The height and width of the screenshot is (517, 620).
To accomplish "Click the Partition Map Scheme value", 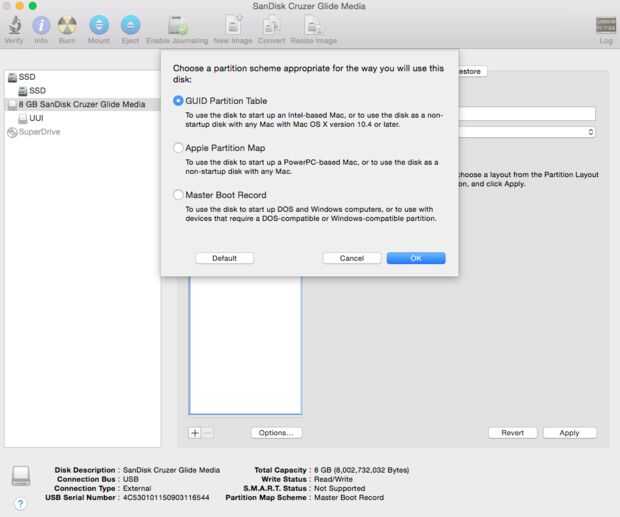I will tap(349, 497).
